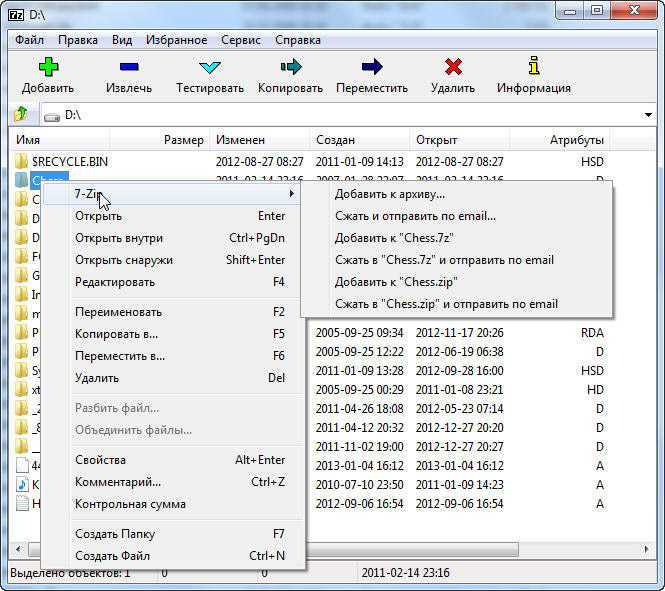Choose Копировать в... in context menu
The height and width of the screenshot is (591, 665).
[x=172, y=334]
